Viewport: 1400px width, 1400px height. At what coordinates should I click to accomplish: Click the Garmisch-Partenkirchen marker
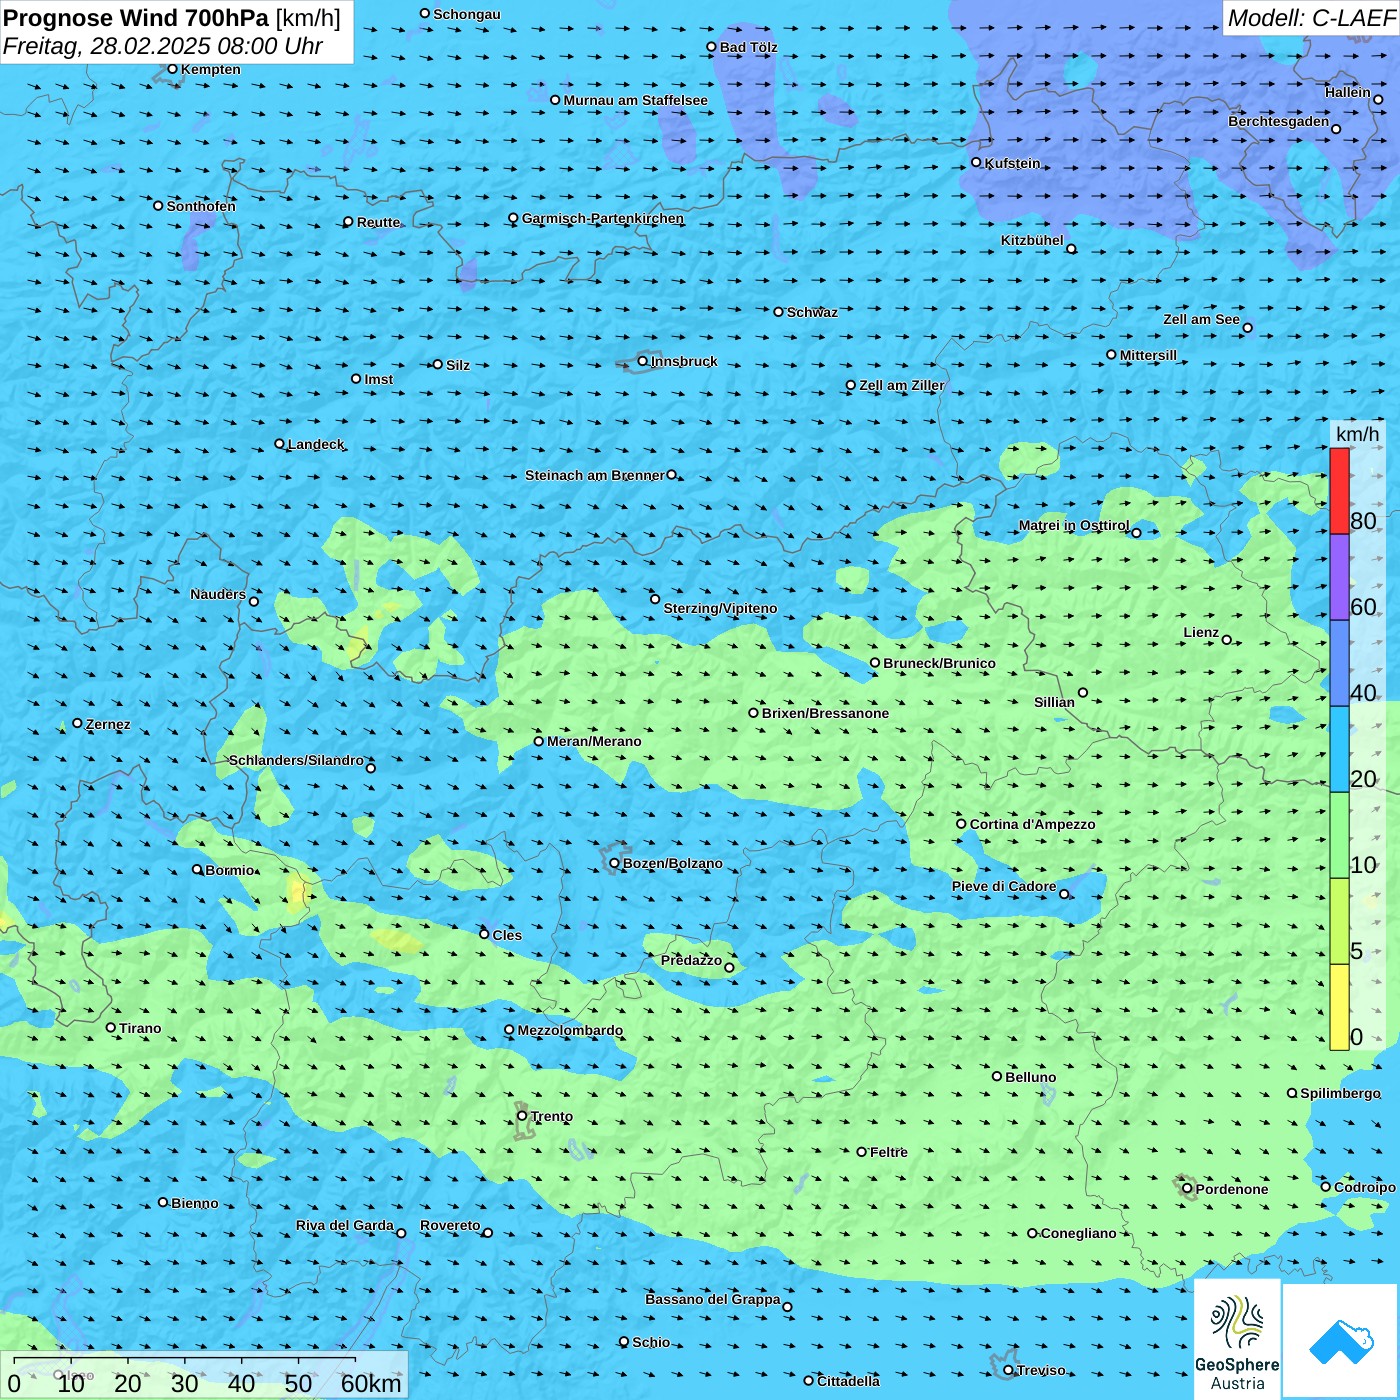513,218
